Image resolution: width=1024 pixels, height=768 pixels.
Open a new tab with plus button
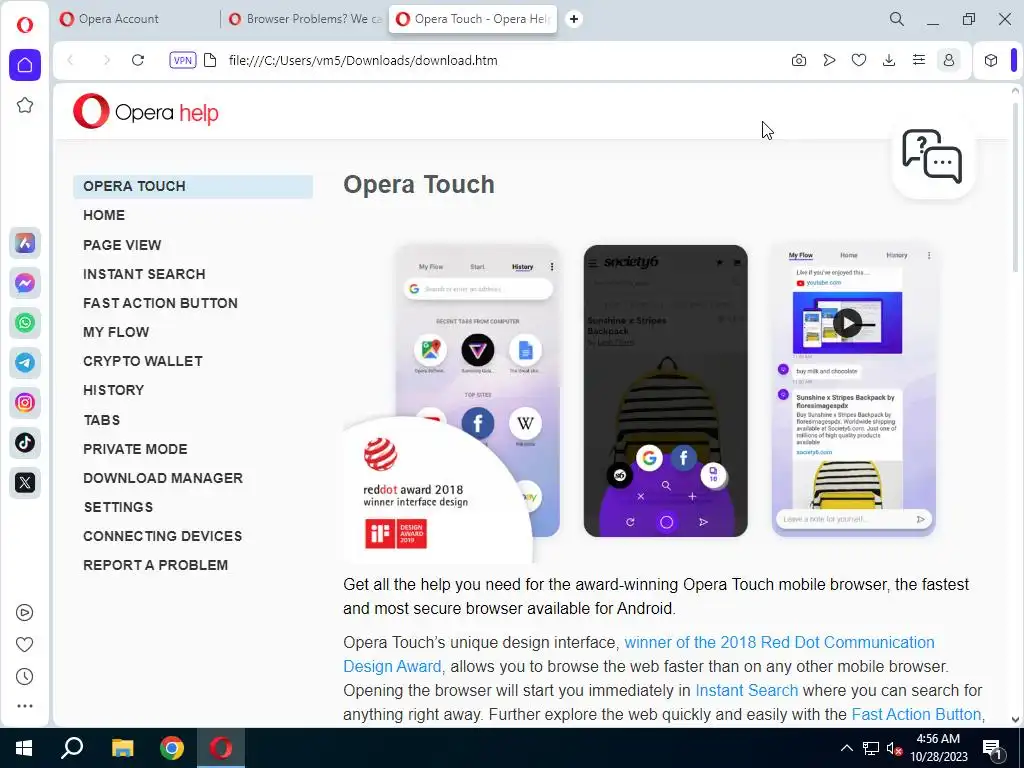pyautogui.click(x=573, y=19)
